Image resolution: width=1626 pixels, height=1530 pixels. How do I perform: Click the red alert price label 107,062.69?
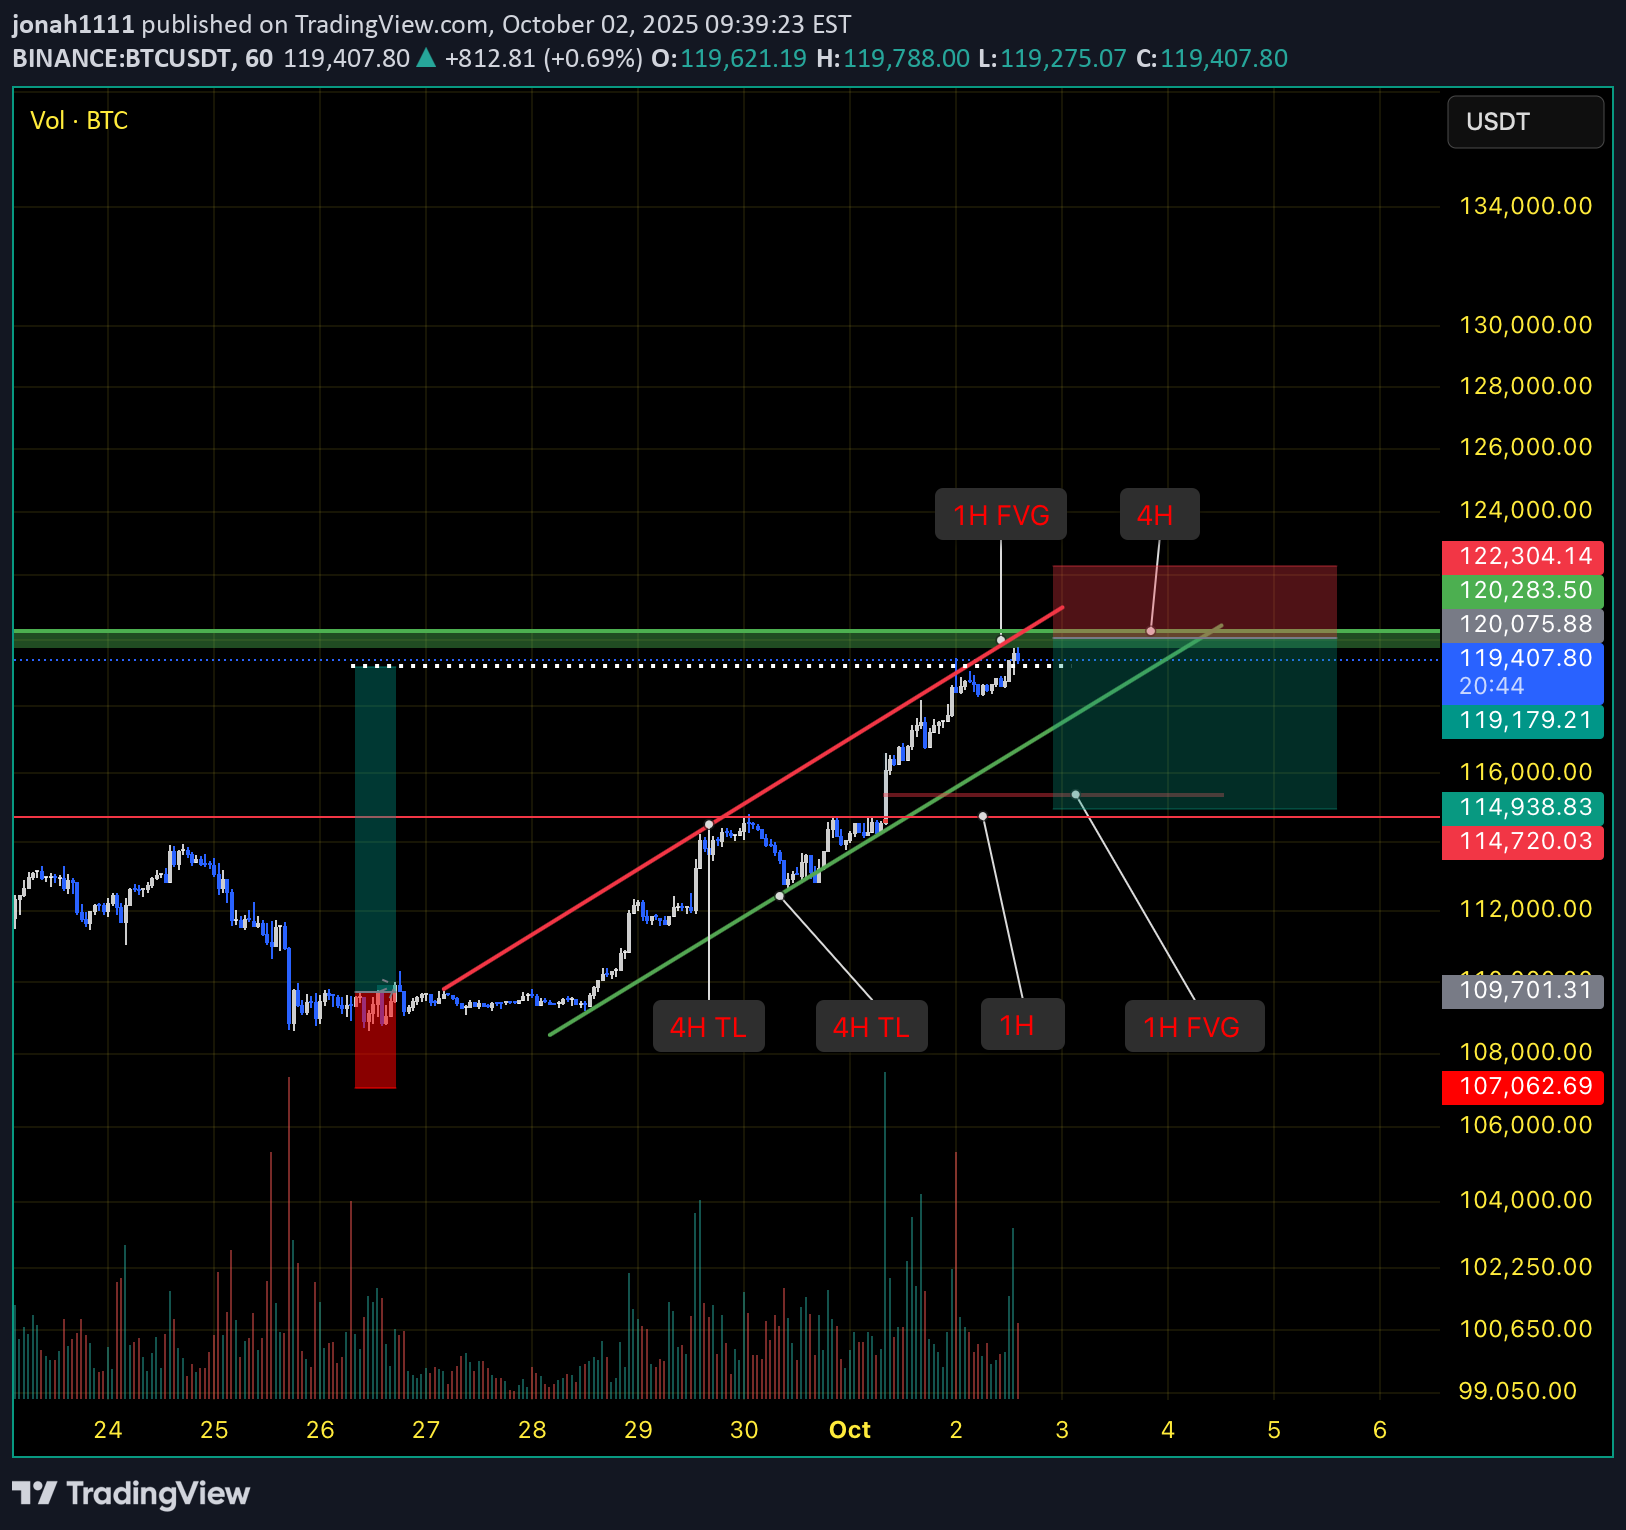click(1522, 1087)
